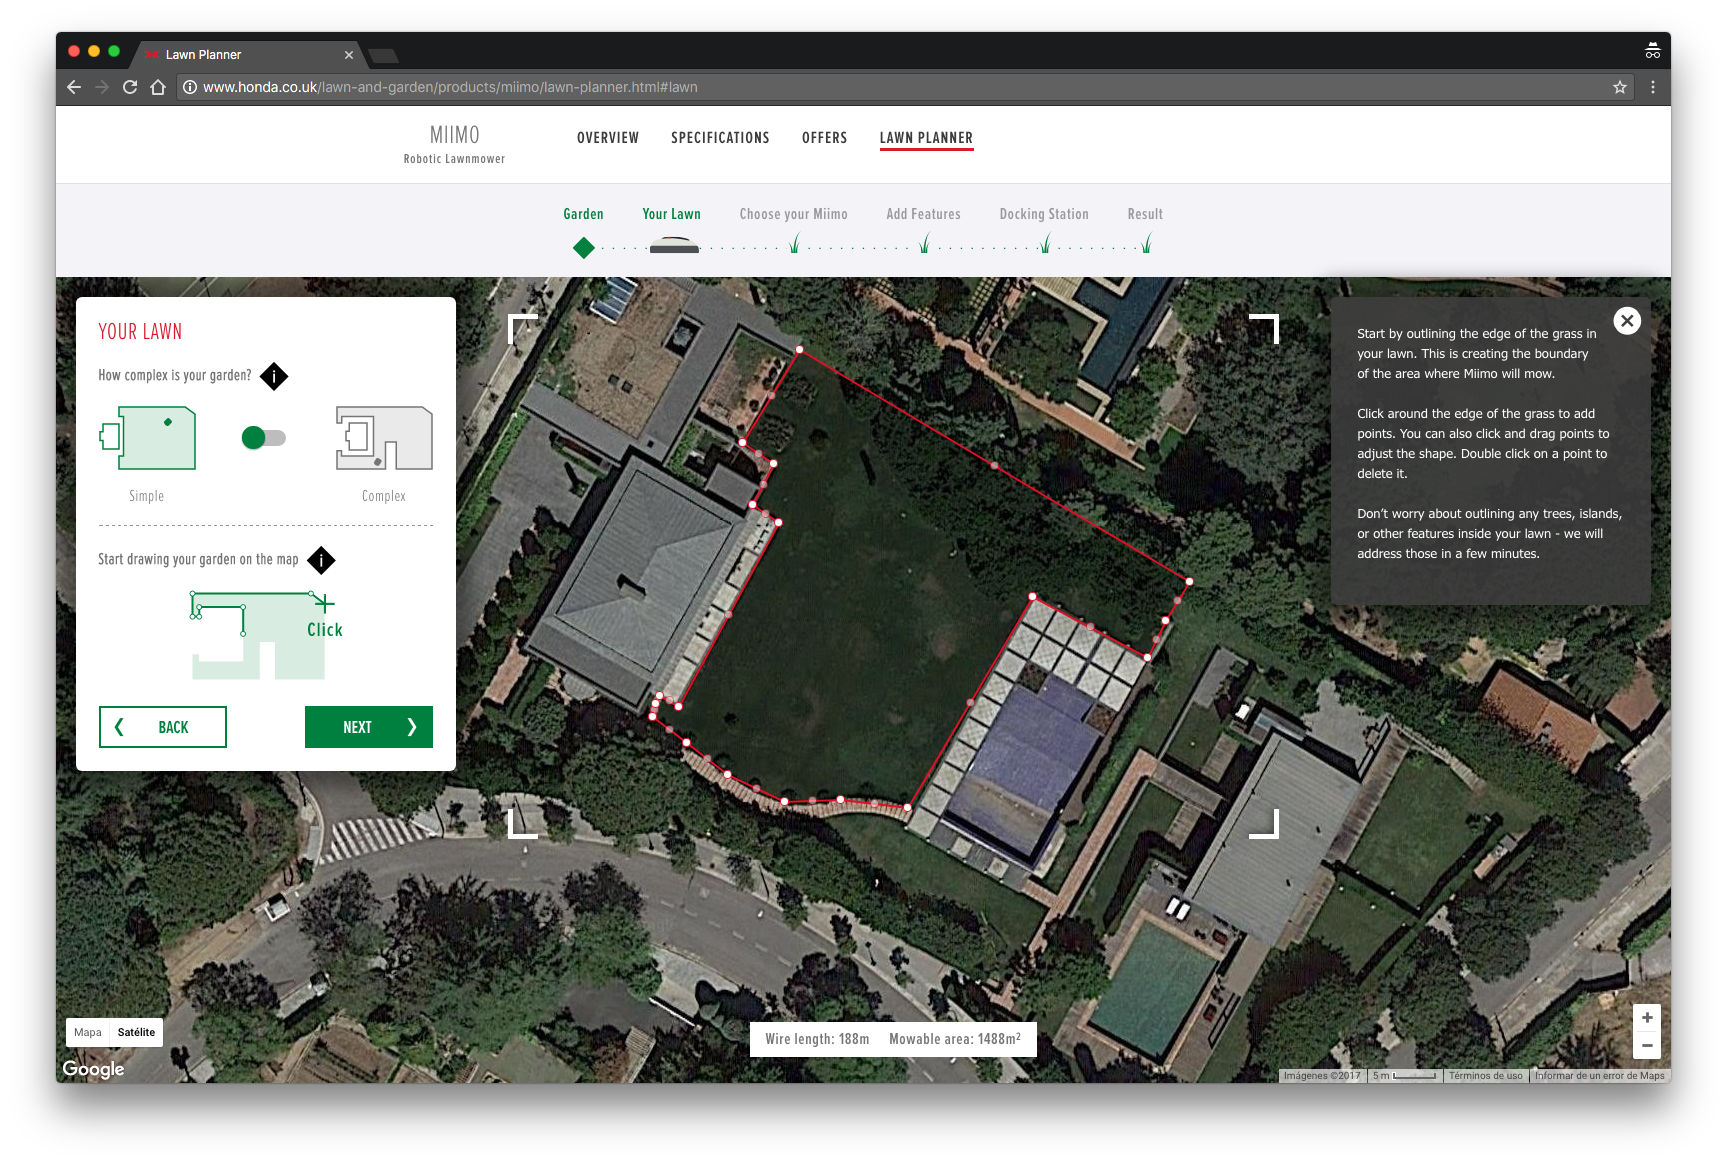Switch map to Satélite view
This screenshot has height=1163, width=1727.
point(136,1032)
